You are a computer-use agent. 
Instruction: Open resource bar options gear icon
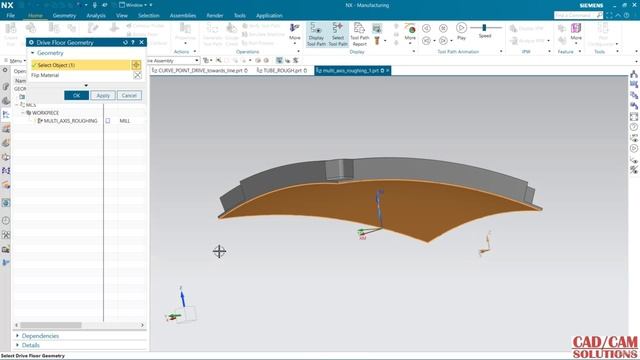(x=5, y=70)
